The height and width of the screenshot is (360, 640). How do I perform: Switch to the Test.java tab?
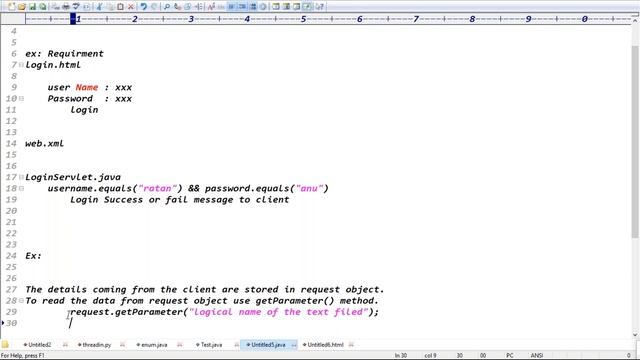click(x=210, y=345)
